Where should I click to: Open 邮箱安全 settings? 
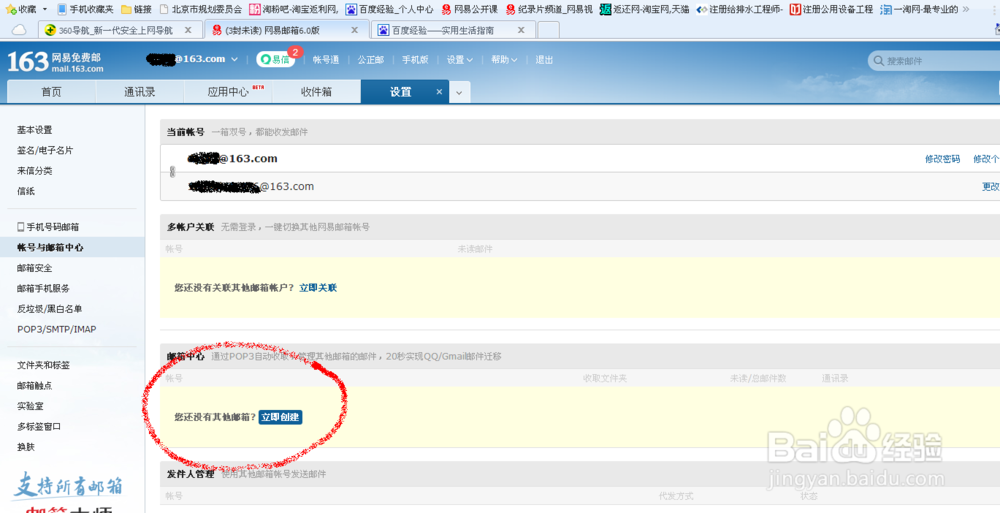tap(34, 268)
